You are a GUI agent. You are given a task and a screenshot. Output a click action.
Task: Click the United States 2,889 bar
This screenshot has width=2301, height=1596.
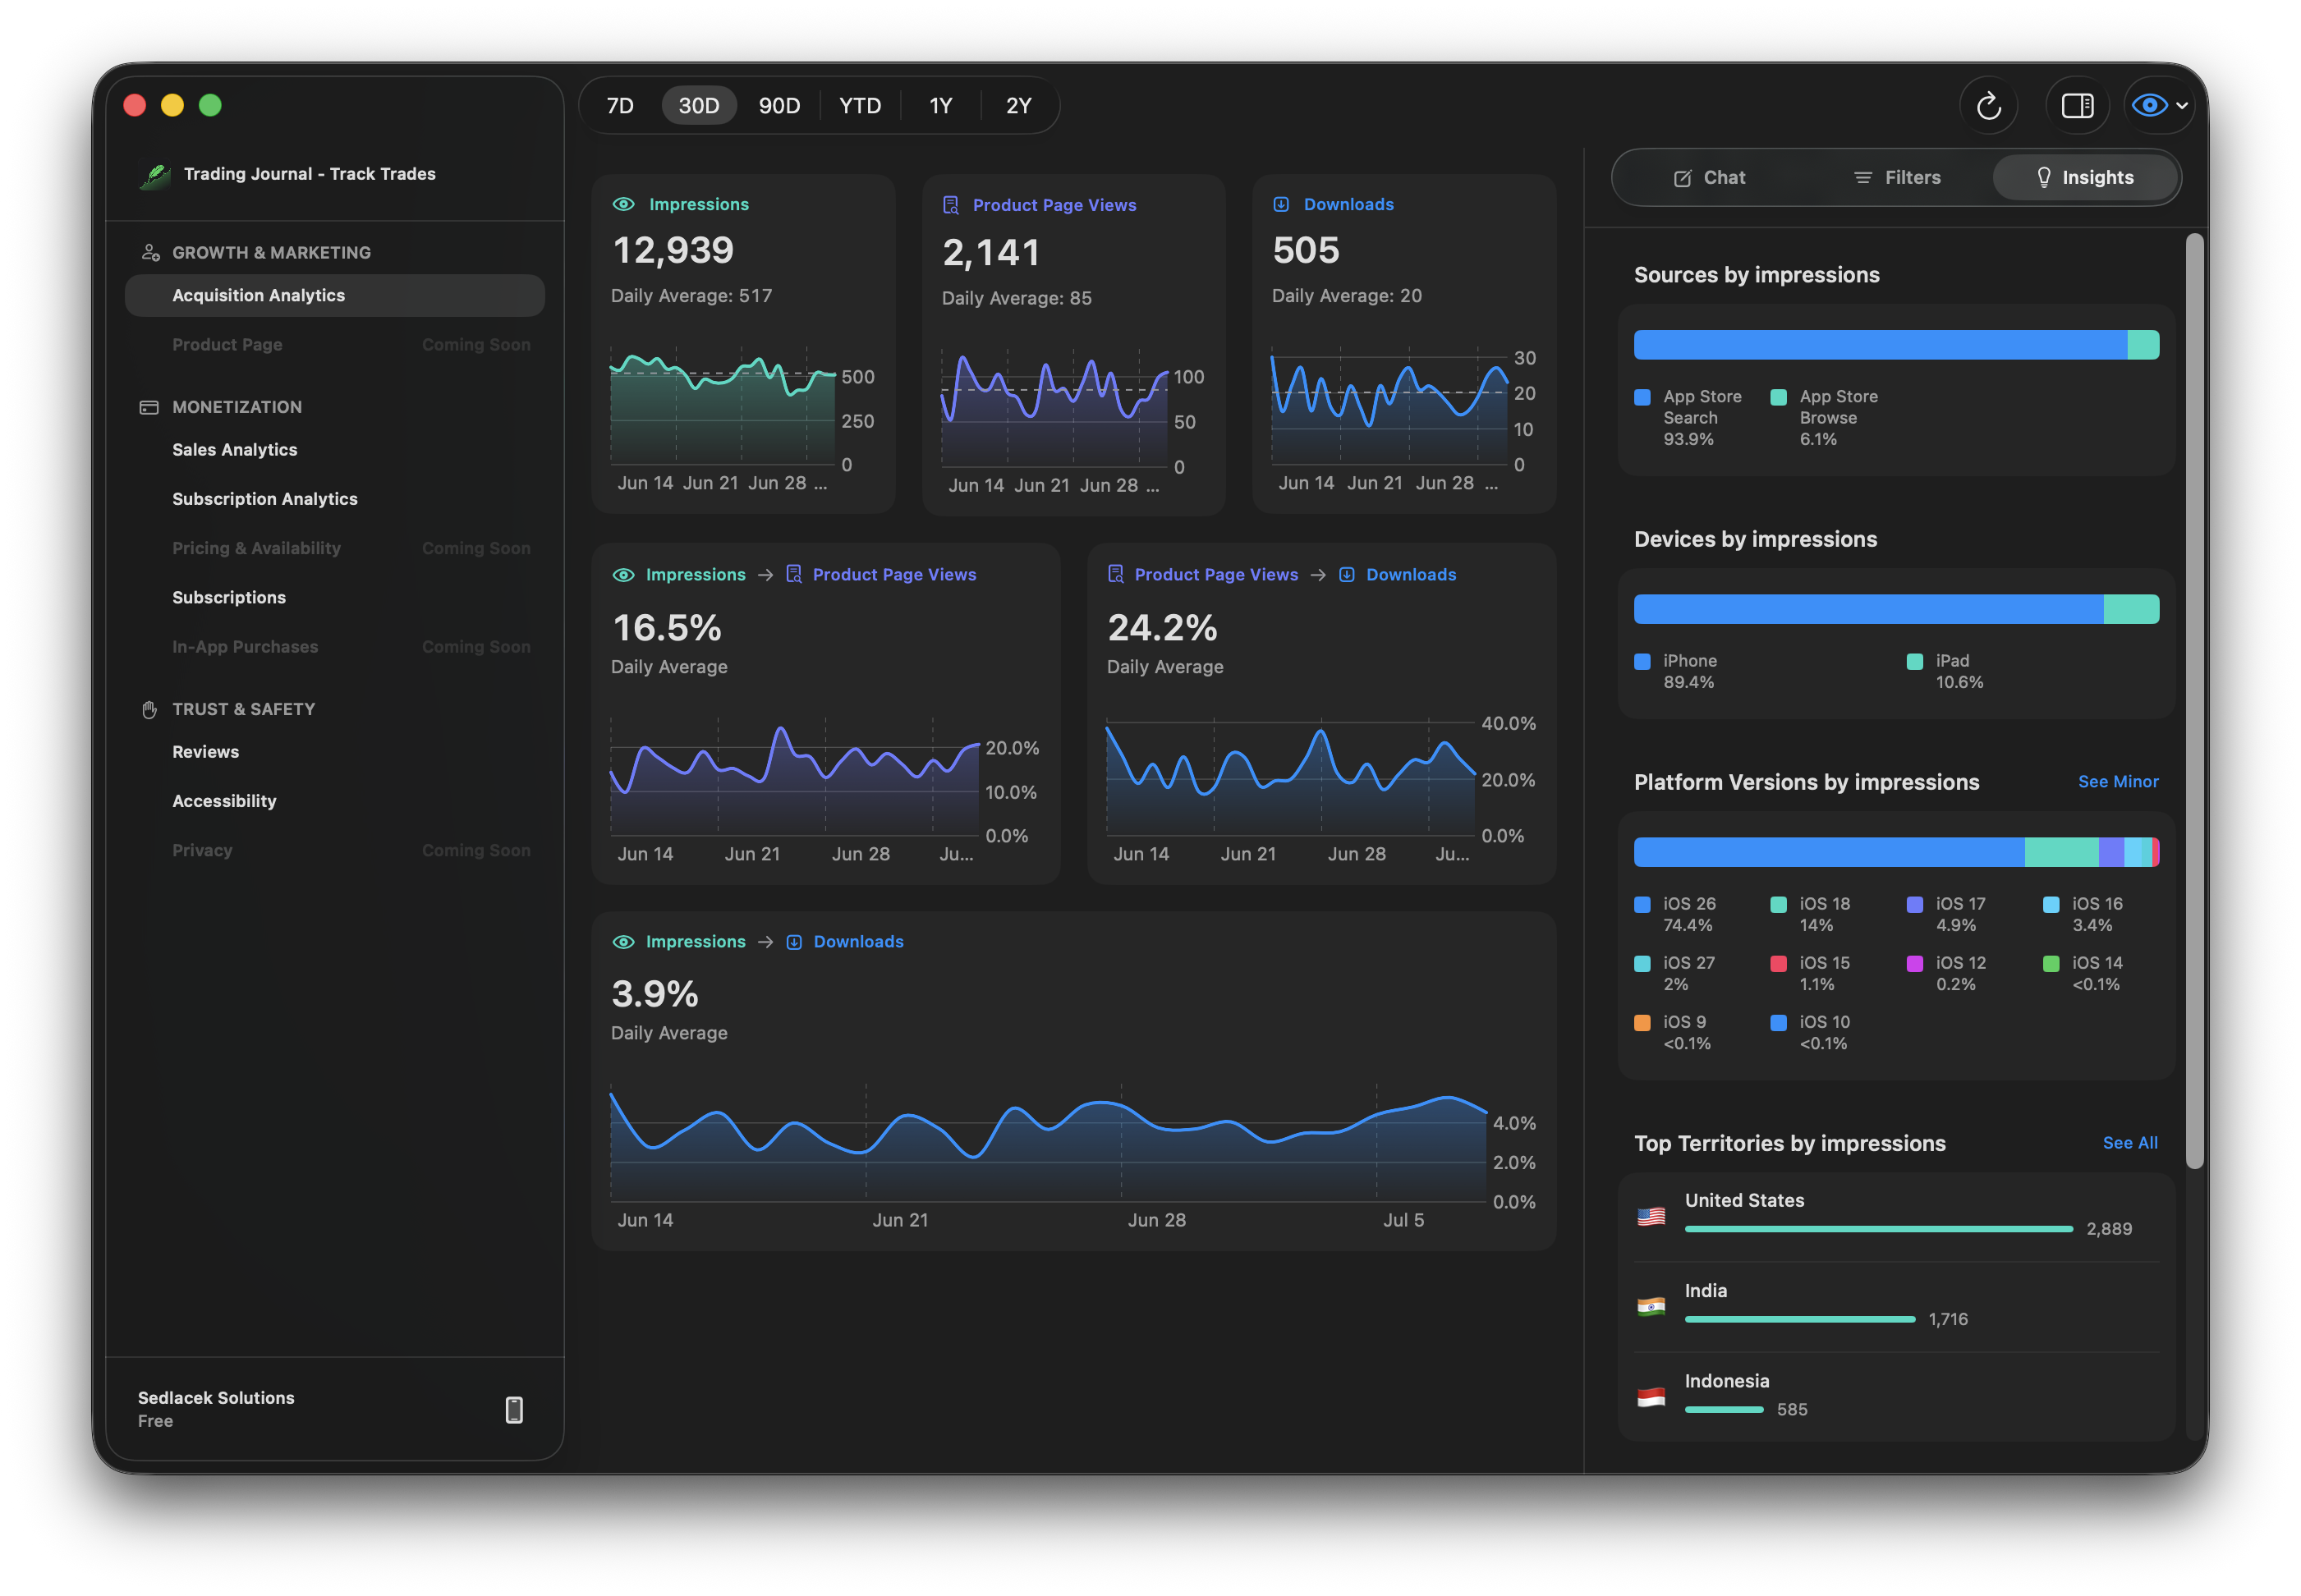pos(1878,1229)
